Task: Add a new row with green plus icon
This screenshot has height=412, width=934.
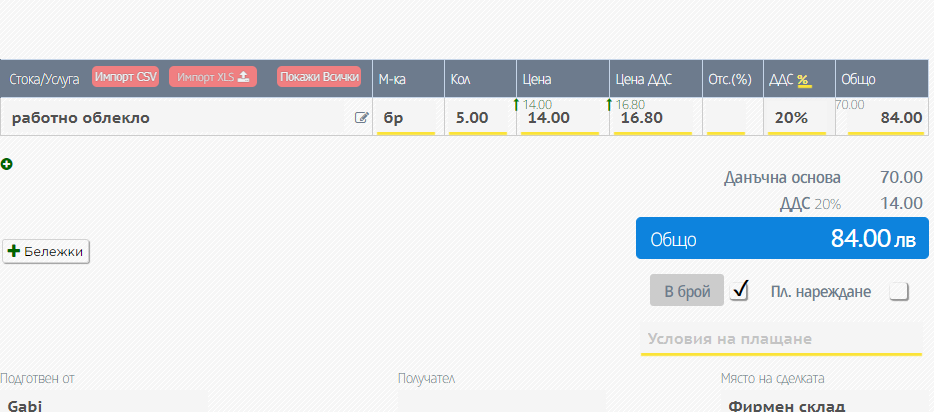Action: [x=7, y=164]
